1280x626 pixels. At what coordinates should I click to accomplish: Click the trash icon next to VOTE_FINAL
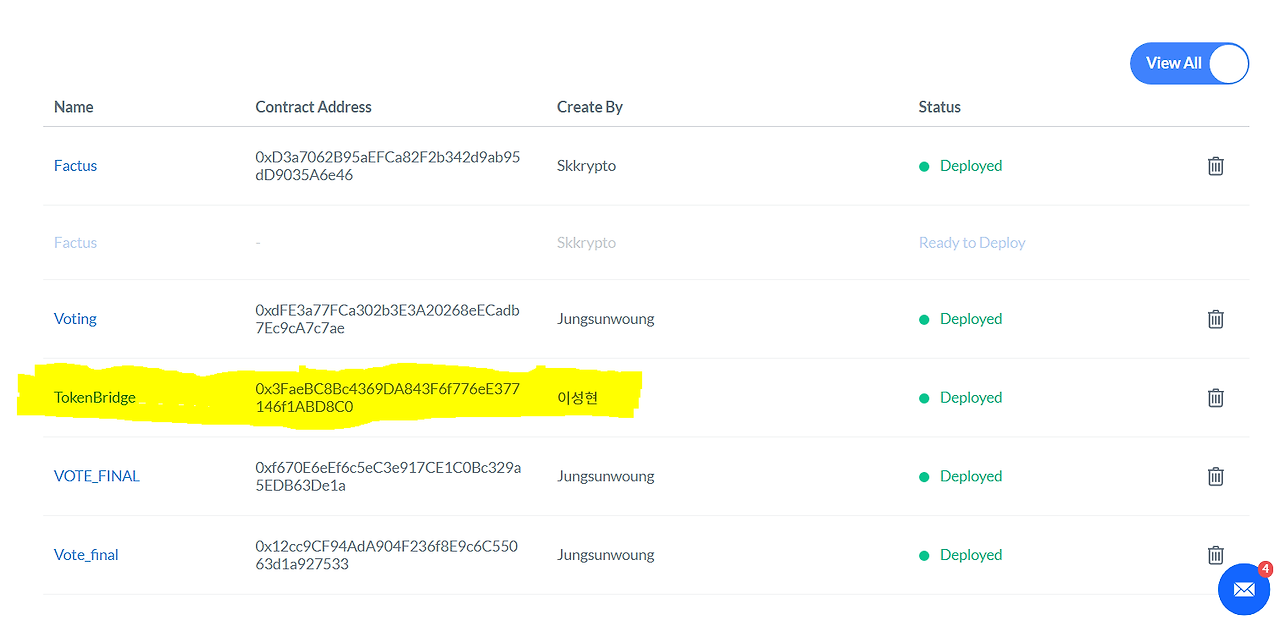[1215, 476]
